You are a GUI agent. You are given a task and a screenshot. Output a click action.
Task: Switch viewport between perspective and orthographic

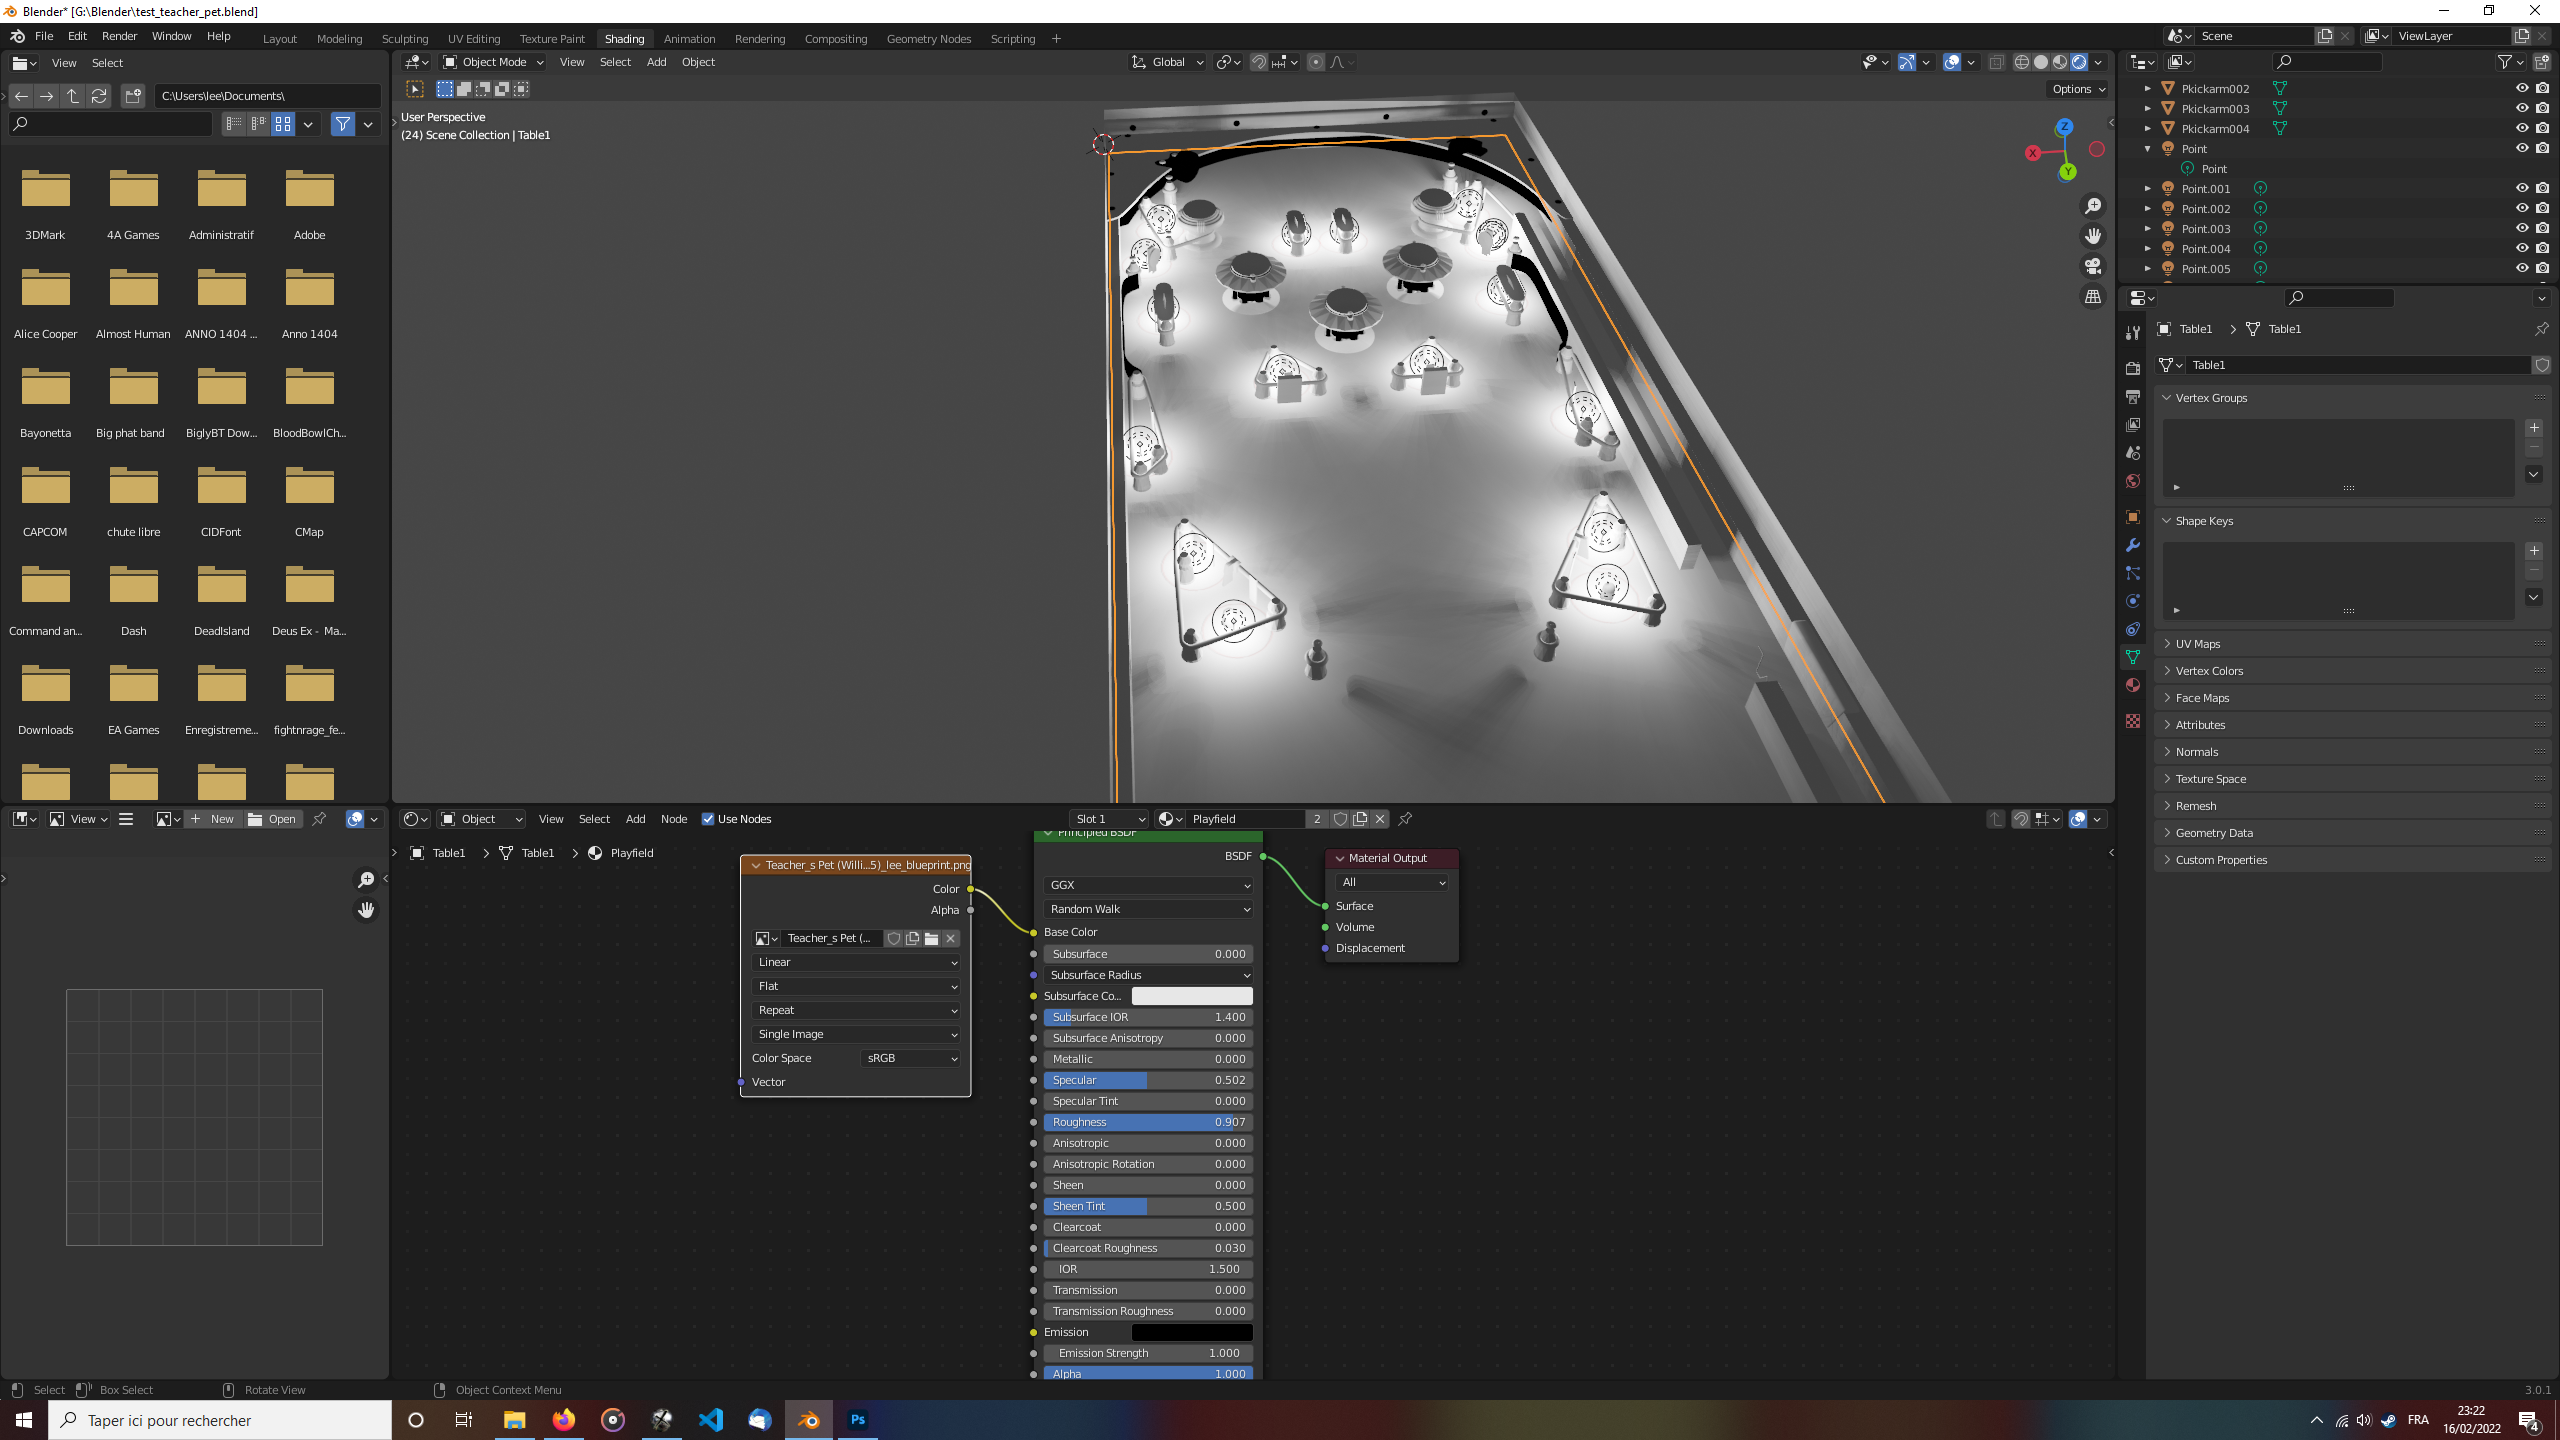pyautogui.click(x=2092, y=297)
